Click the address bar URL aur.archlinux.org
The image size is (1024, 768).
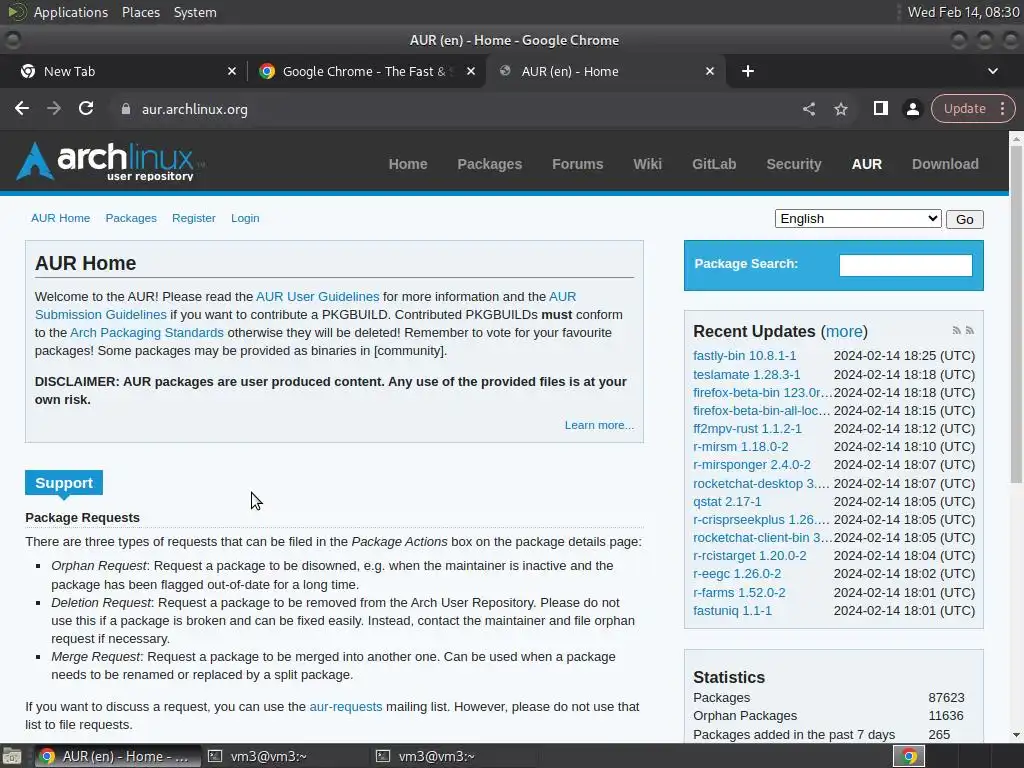195,109
